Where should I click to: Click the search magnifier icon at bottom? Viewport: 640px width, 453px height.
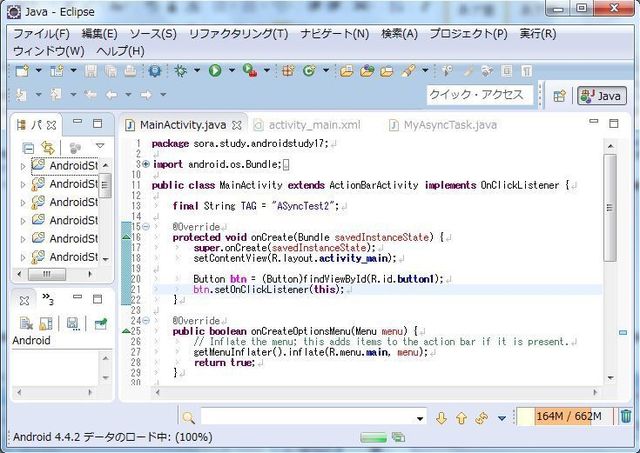(x=189, y=417)
